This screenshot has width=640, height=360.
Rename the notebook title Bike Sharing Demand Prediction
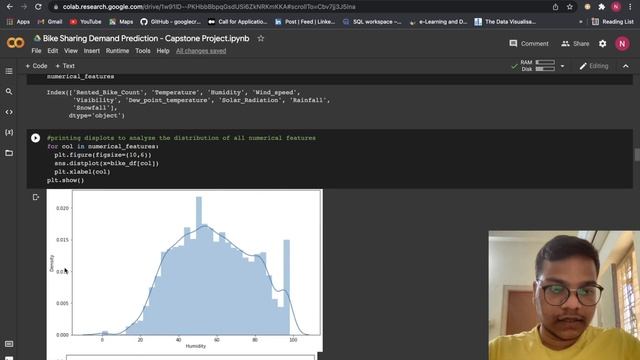(x=146, y=38)
